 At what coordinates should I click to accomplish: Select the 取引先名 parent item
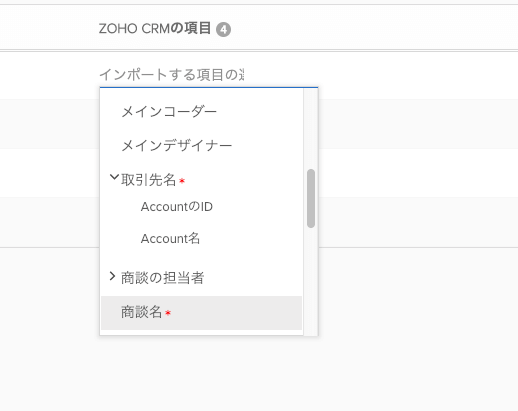point(148,180)
